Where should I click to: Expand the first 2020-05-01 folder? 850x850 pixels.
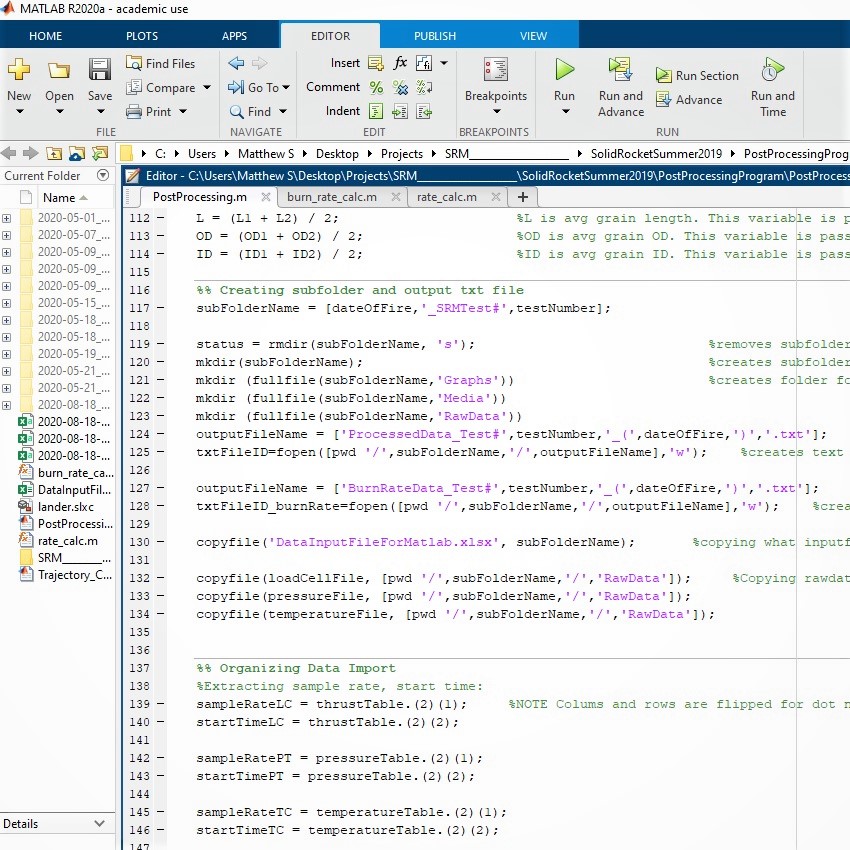click(7, 218)
